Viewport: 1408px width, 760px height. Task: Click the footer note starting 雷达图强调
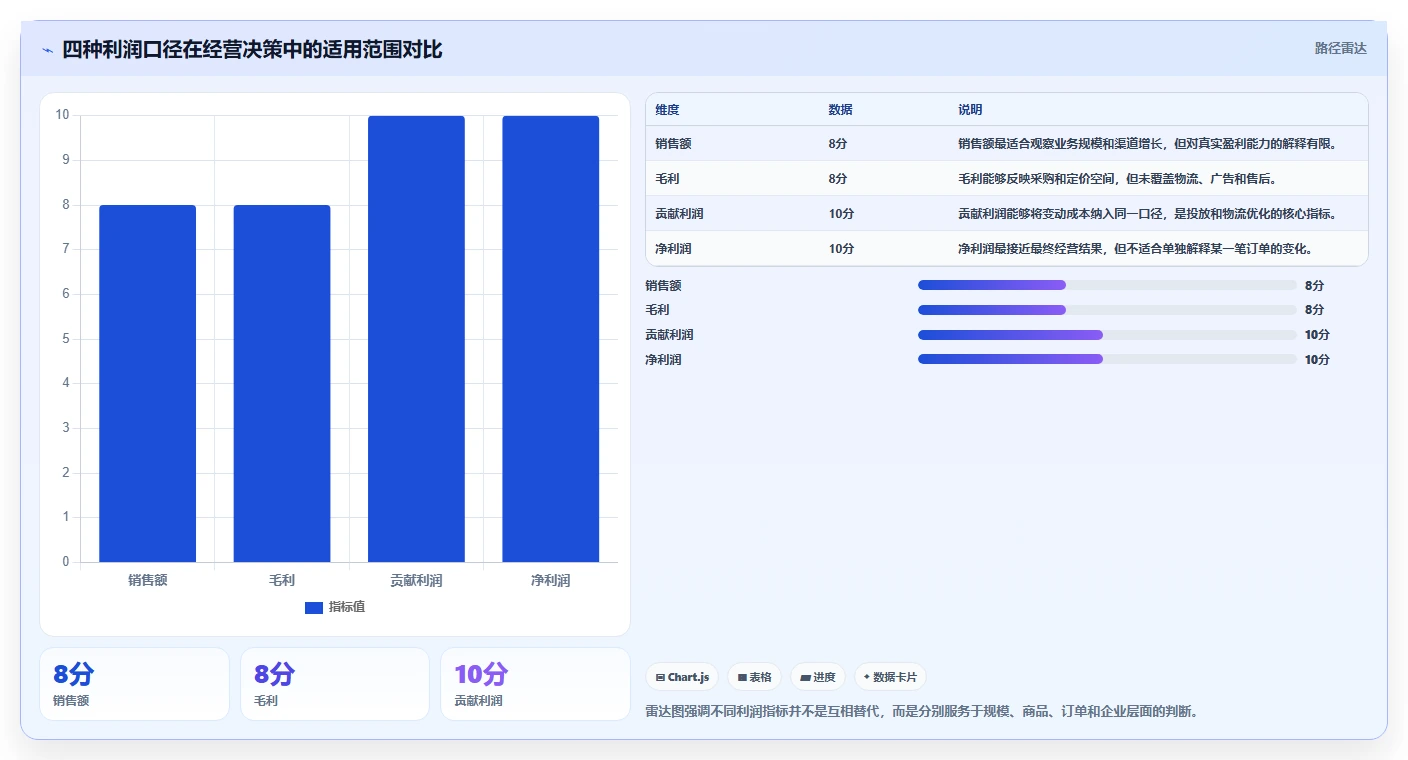[x=922, y=712]
